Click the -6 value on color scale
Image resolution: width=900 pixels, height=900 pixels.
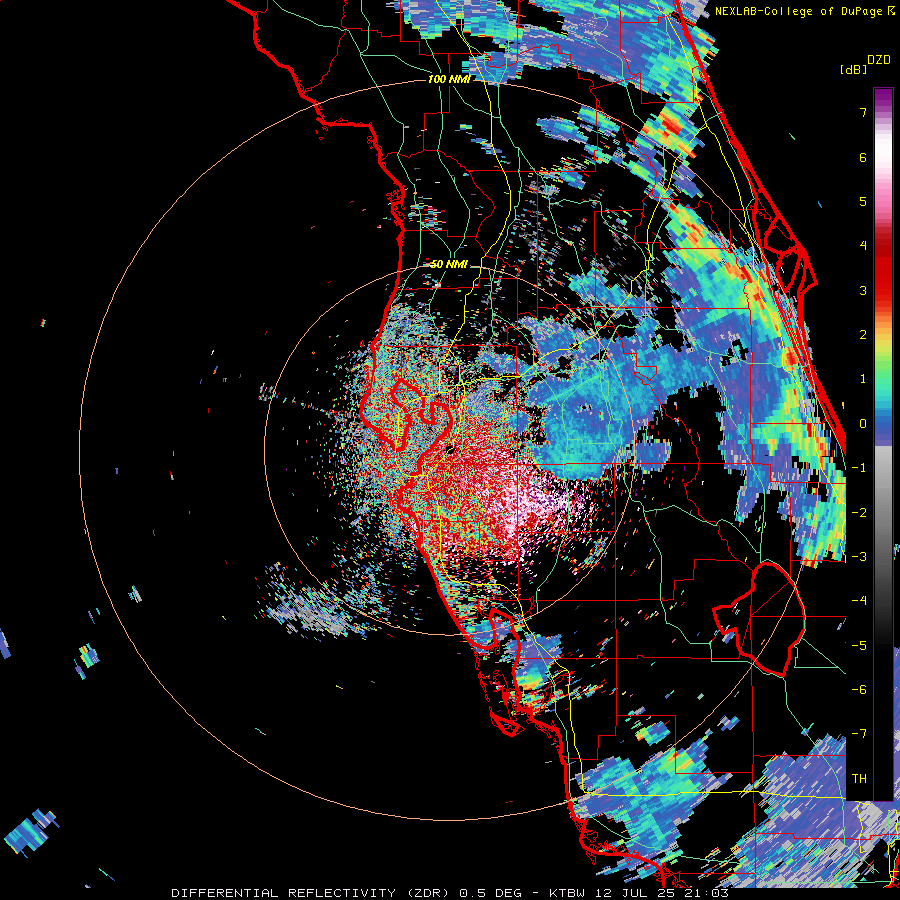[859, 690]
